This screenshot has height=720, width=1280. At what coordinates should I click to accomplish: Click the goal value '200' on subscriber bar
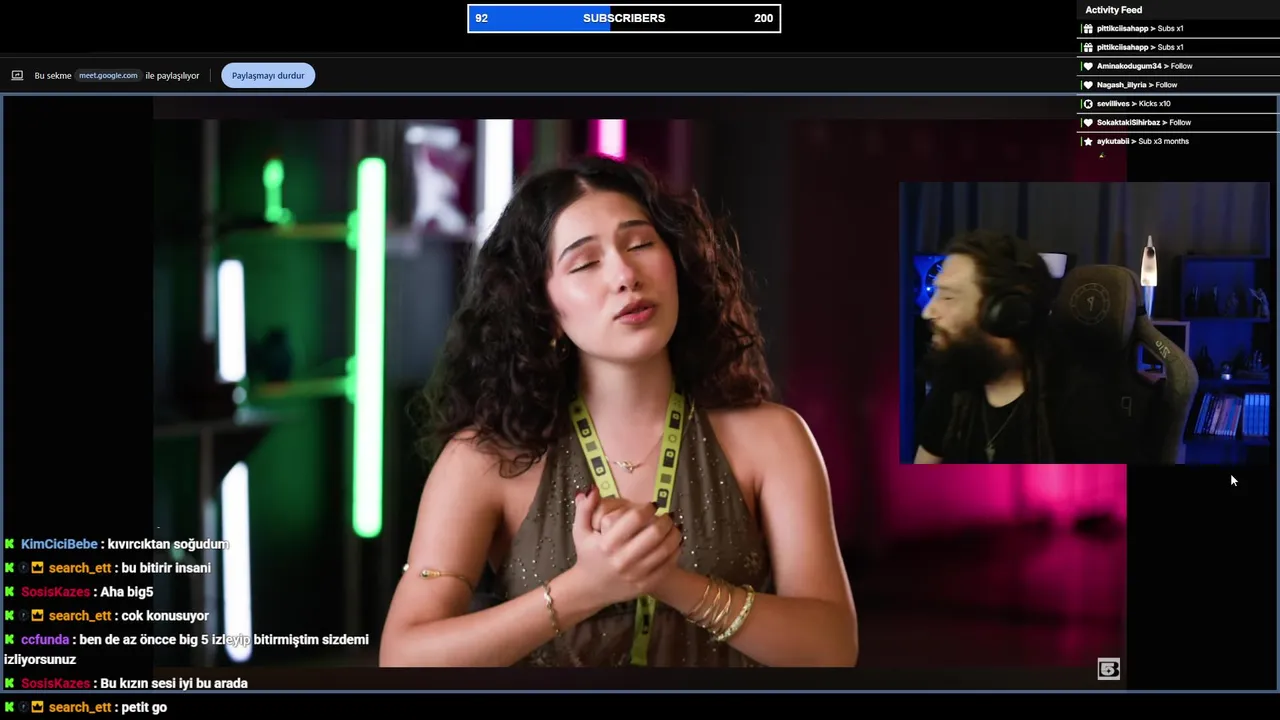point(763,18)
